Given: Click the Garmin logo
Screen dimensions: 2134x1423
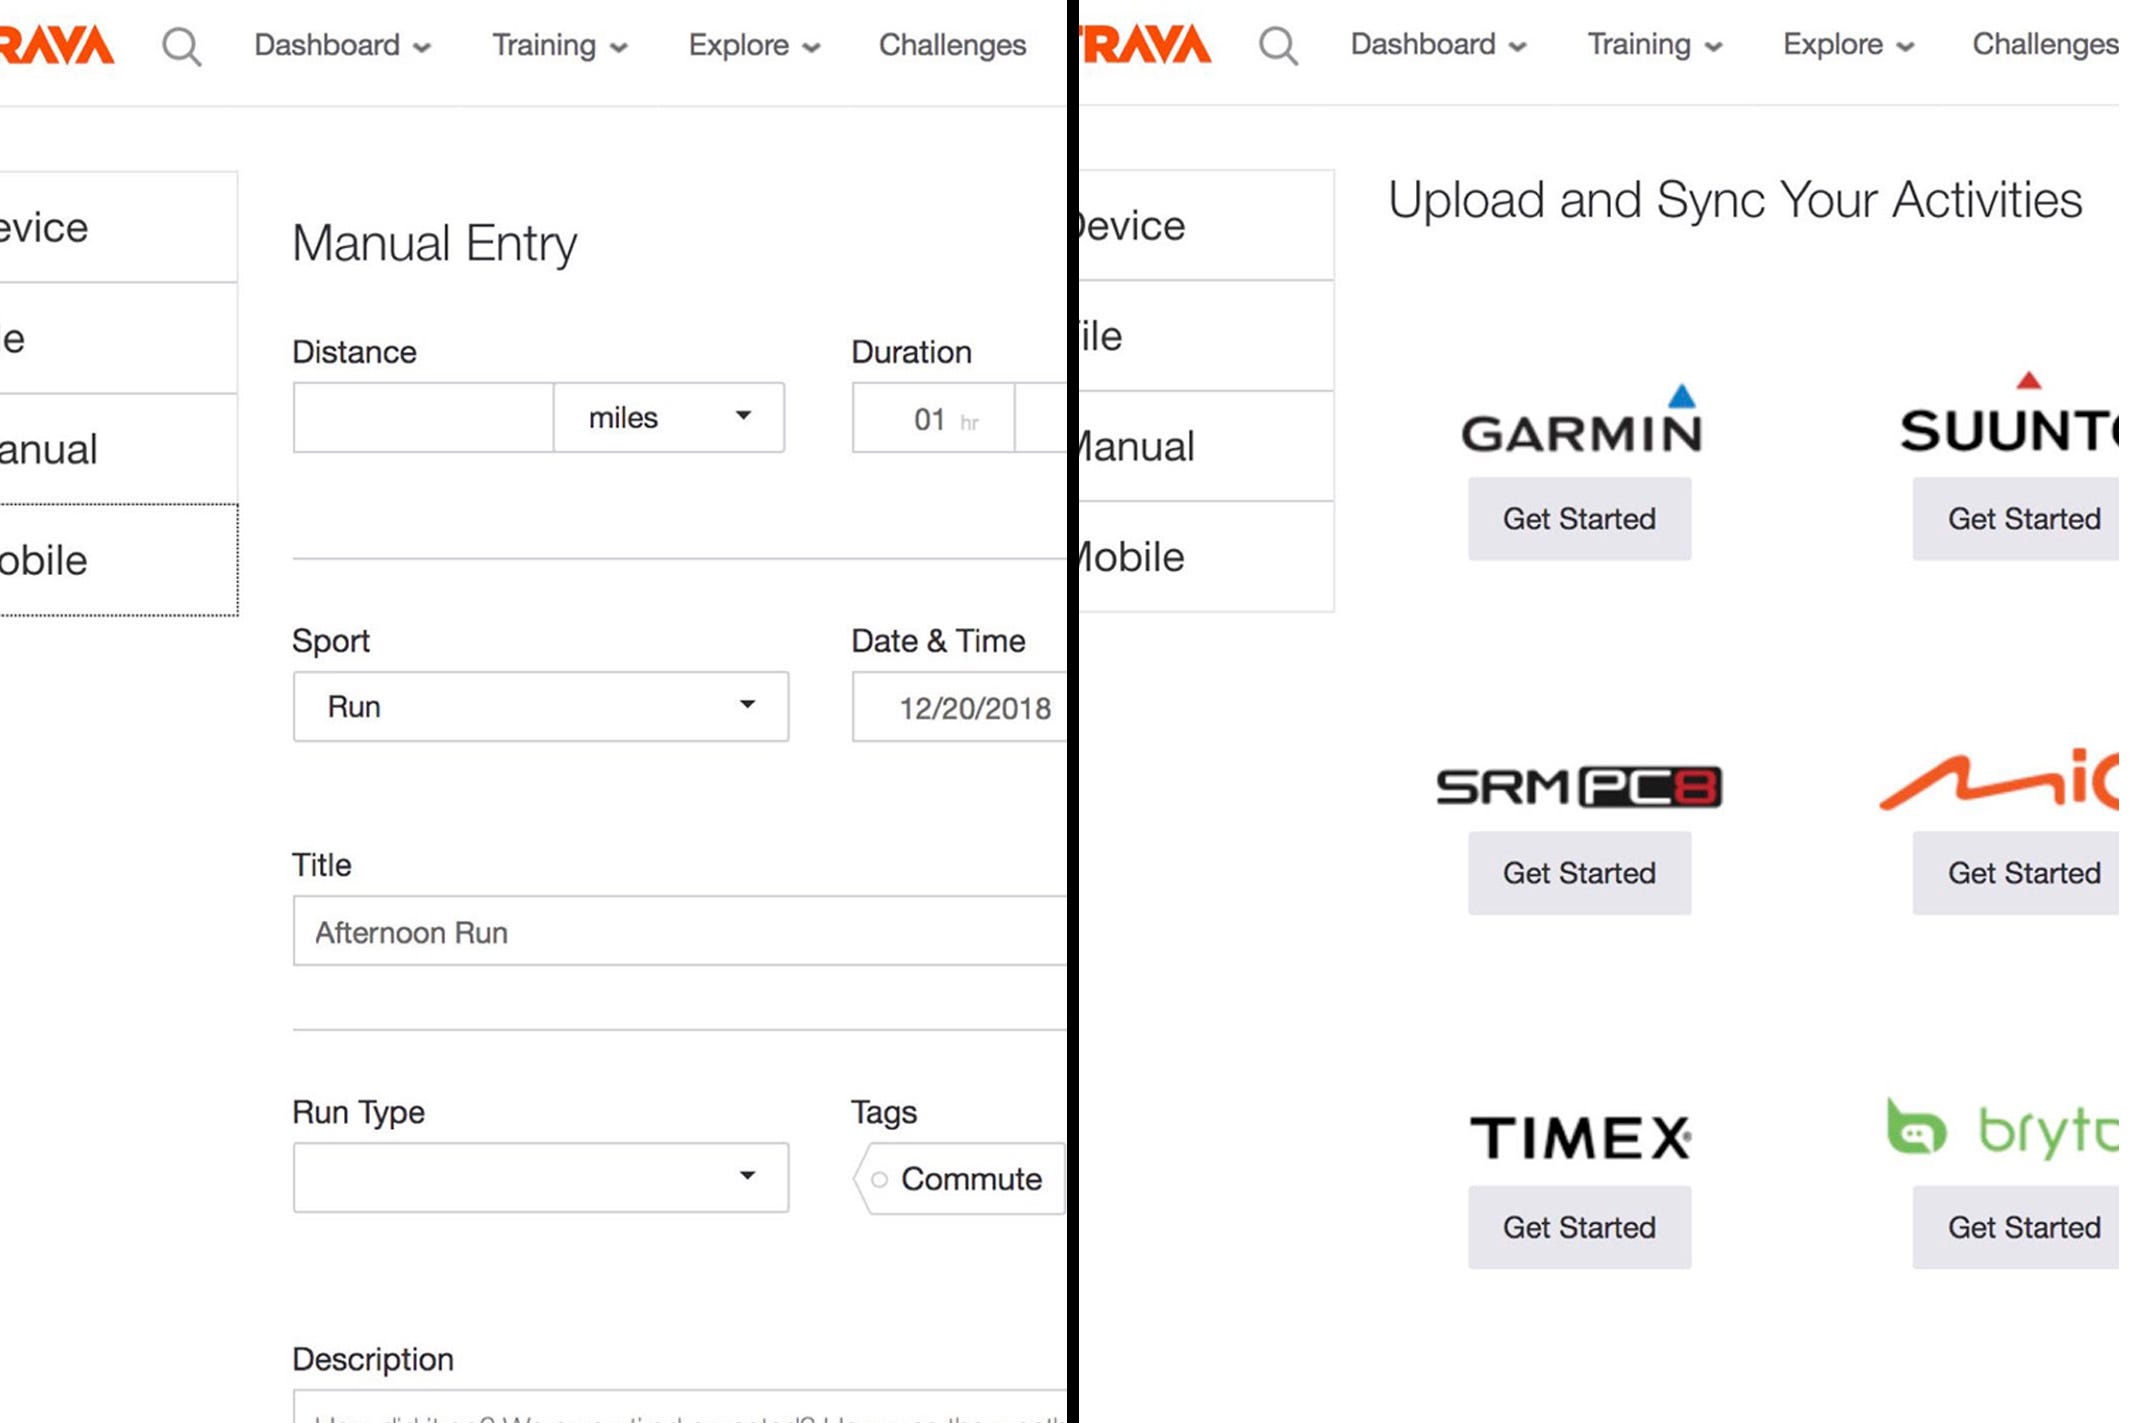Looking at the screenshot, I should pos(1581,419).
